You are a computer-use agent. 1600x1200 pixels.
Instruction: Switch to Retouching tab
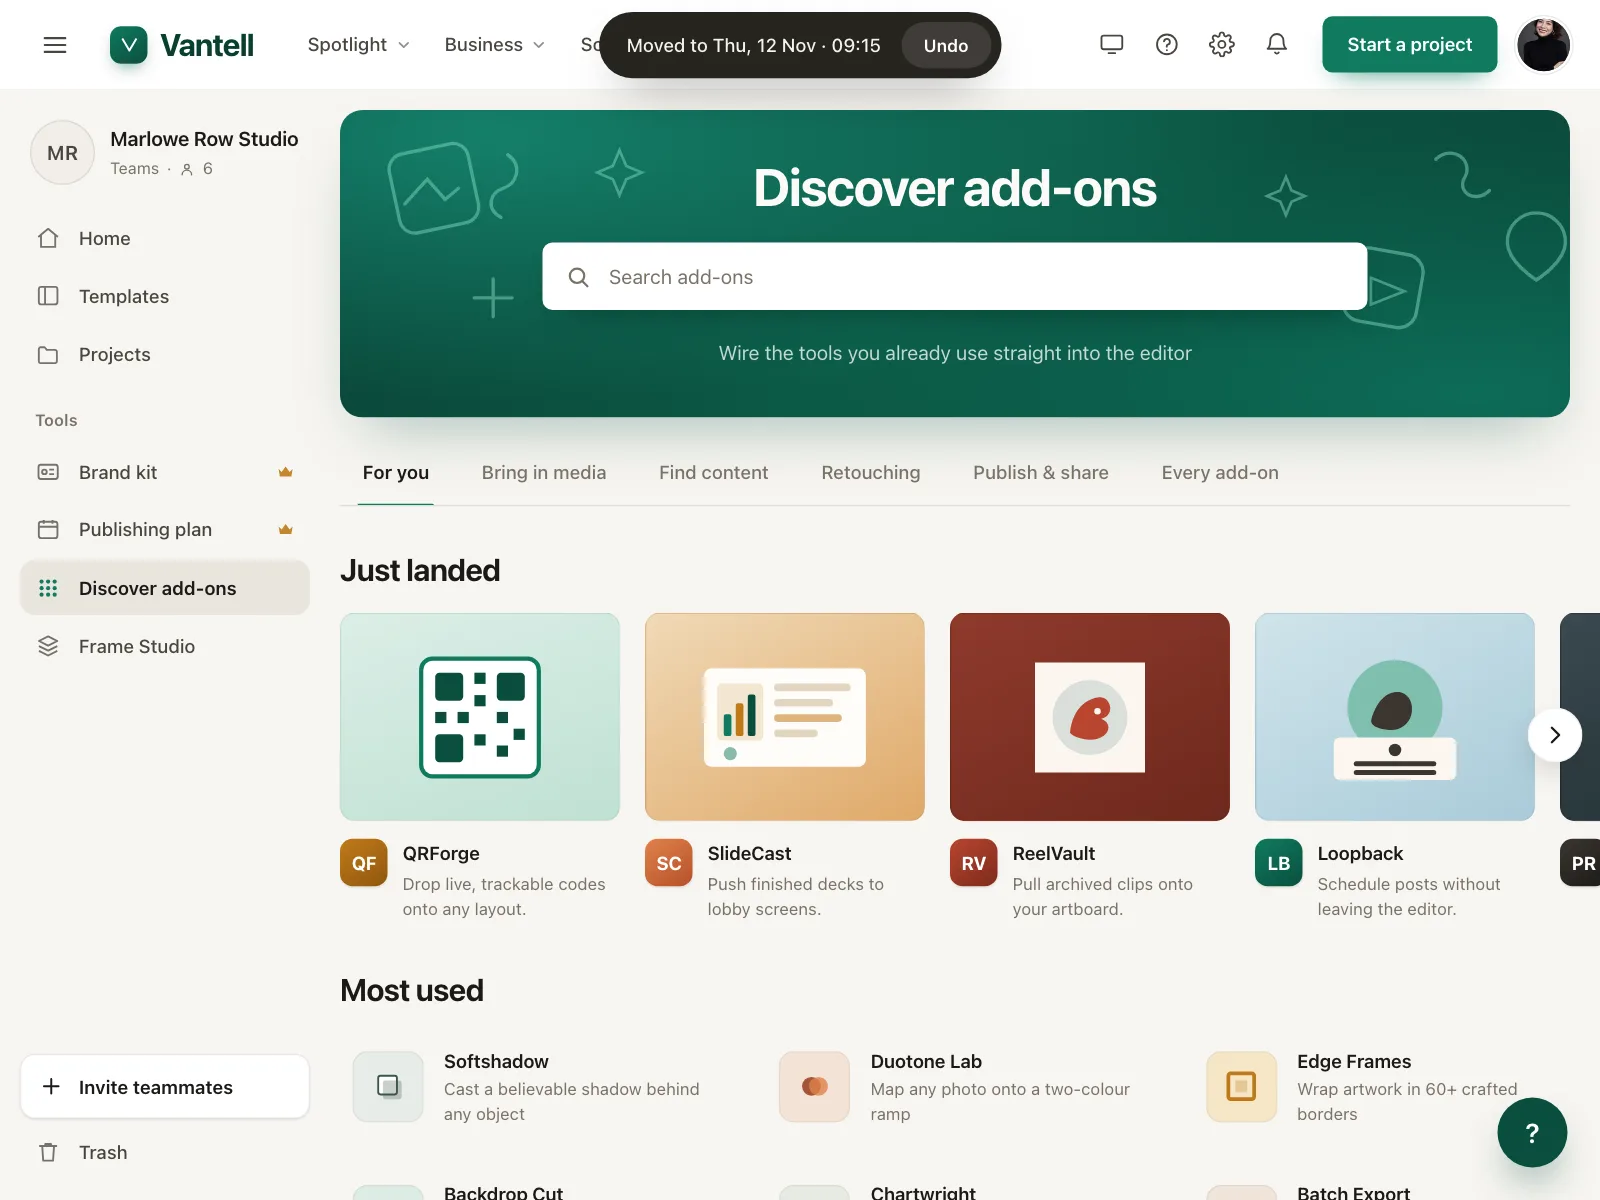pos(871,473)
